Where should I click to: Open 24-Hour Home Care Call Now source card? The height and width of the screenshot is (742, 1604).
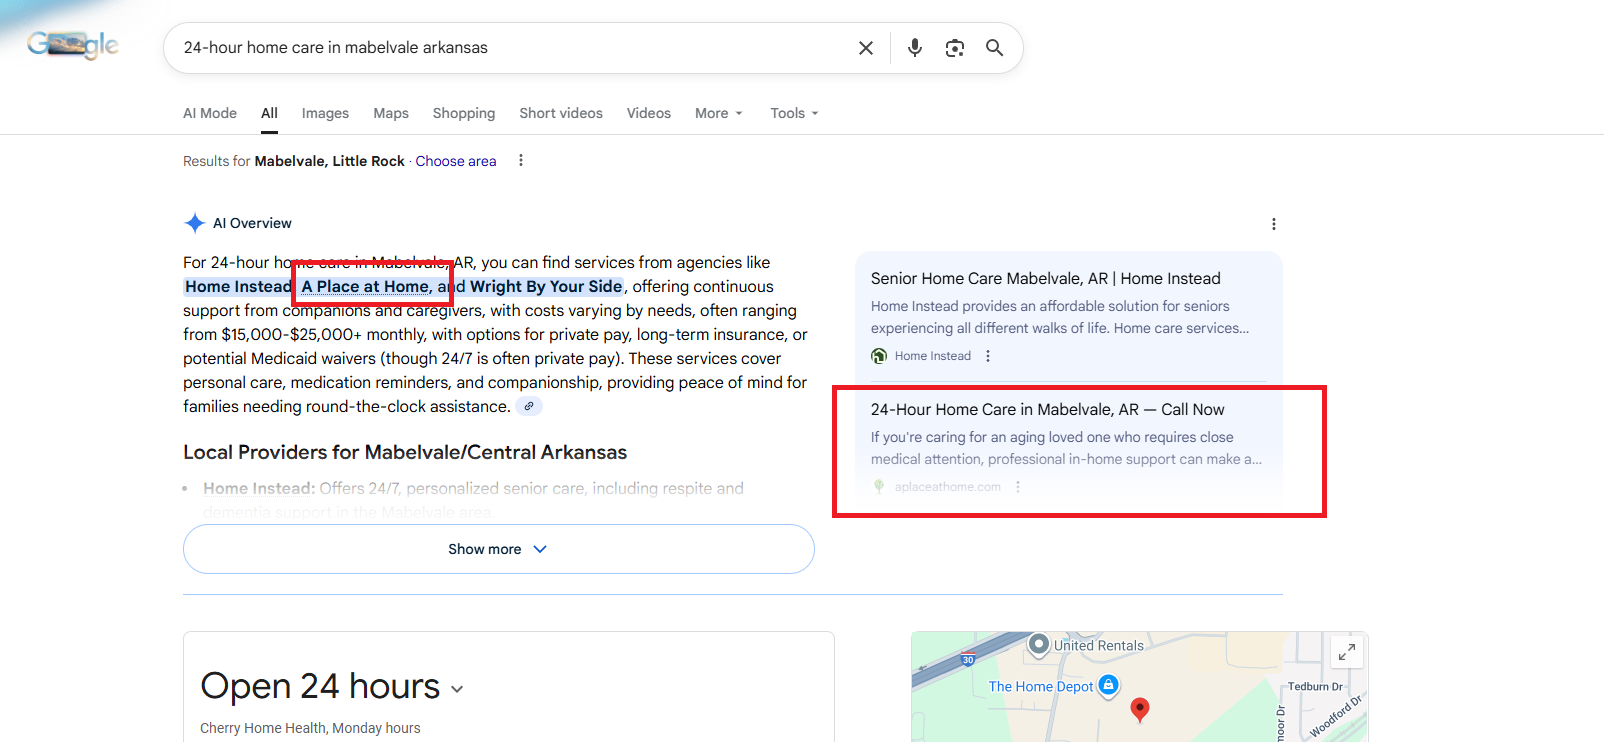(1068, 446)
